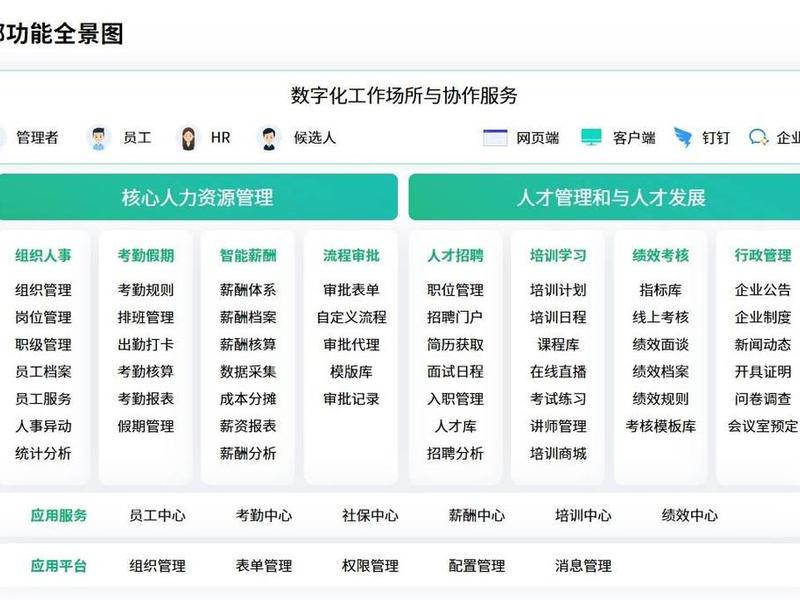
Task: Click 模版库 item
Action: point(351,371)
